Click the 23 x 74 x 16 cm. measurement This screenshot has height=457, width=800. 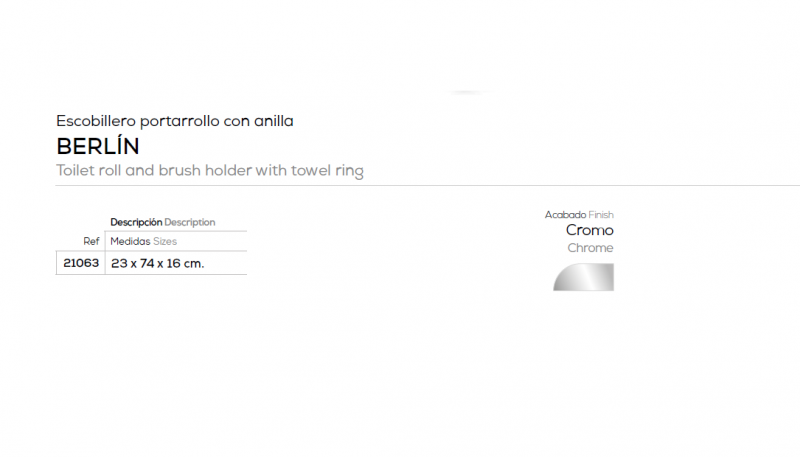157,264
